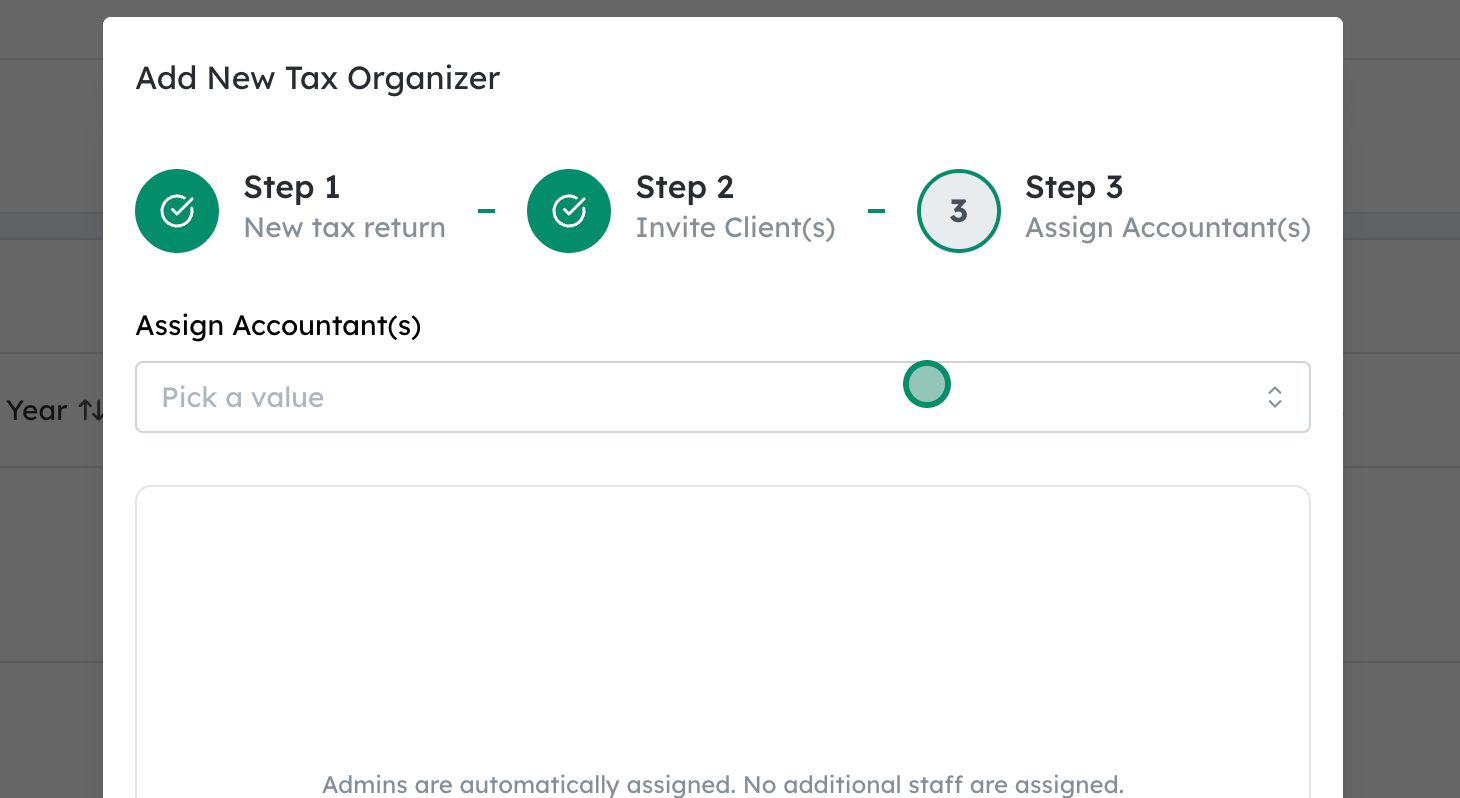
Task: Select the "Step 2" stepper label
Action: coord(684,187)
